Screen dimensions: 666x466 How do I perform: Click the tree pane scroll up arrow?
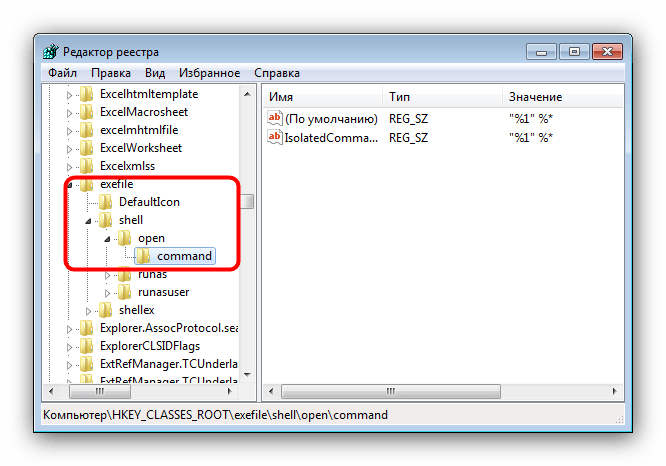[x=248, y=94]
